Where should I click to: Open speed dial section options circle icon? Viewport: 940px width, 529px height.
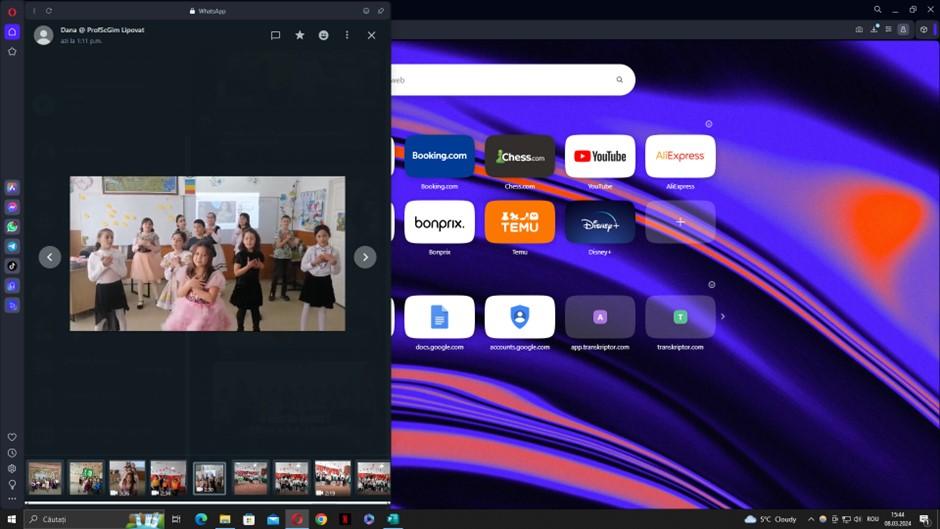pos(709,124)
